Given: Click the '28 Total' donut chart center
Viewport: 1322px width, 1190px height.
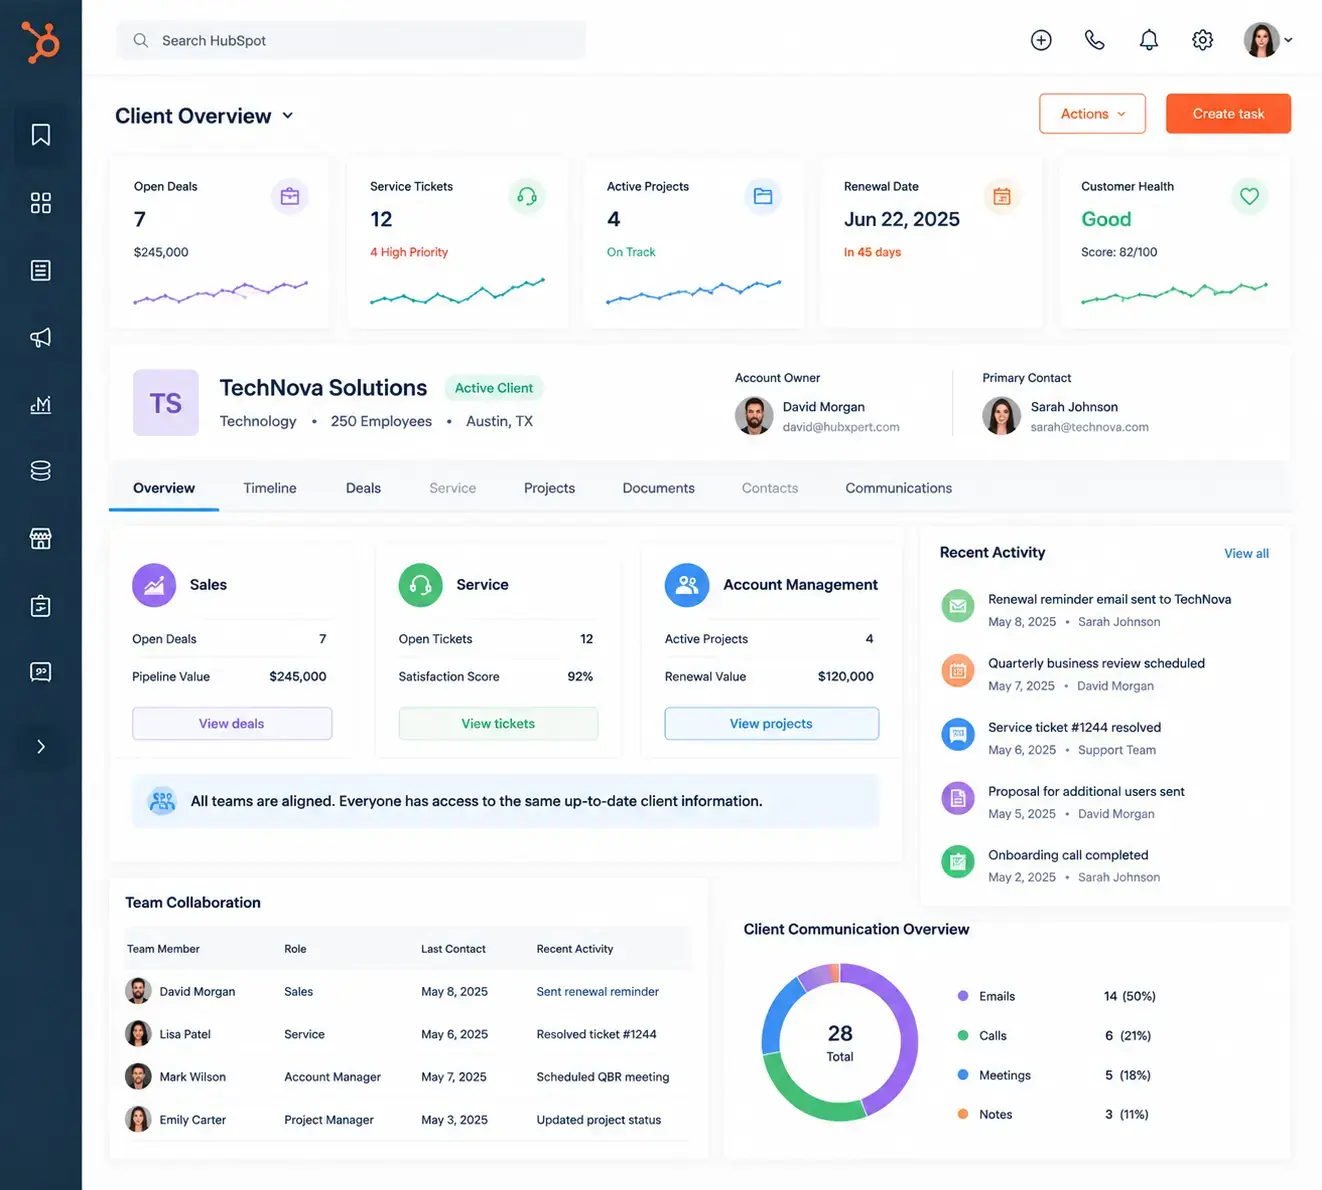Looking at the screenshot, I should click(840, 1042).
